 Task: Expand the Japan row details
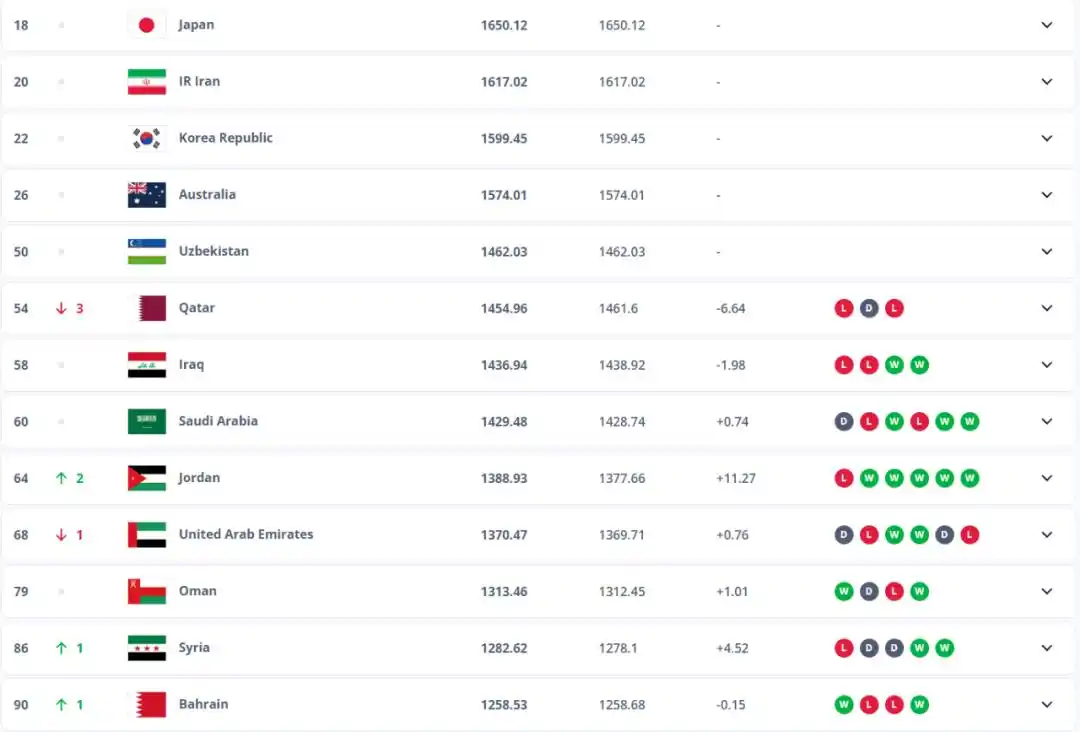(x=1047, y=25)
